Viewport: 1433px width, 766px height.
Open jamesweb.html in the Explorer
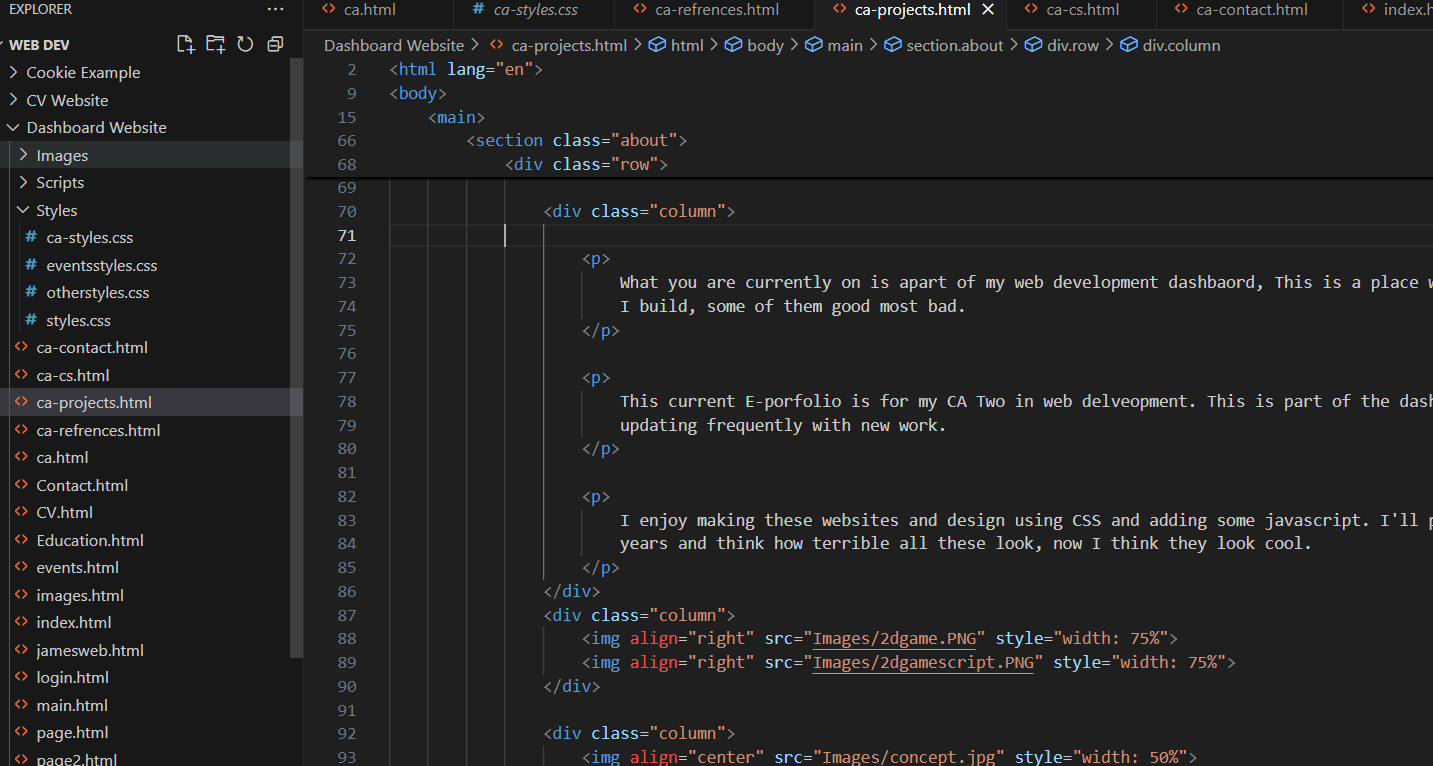[x=90, y=650]
